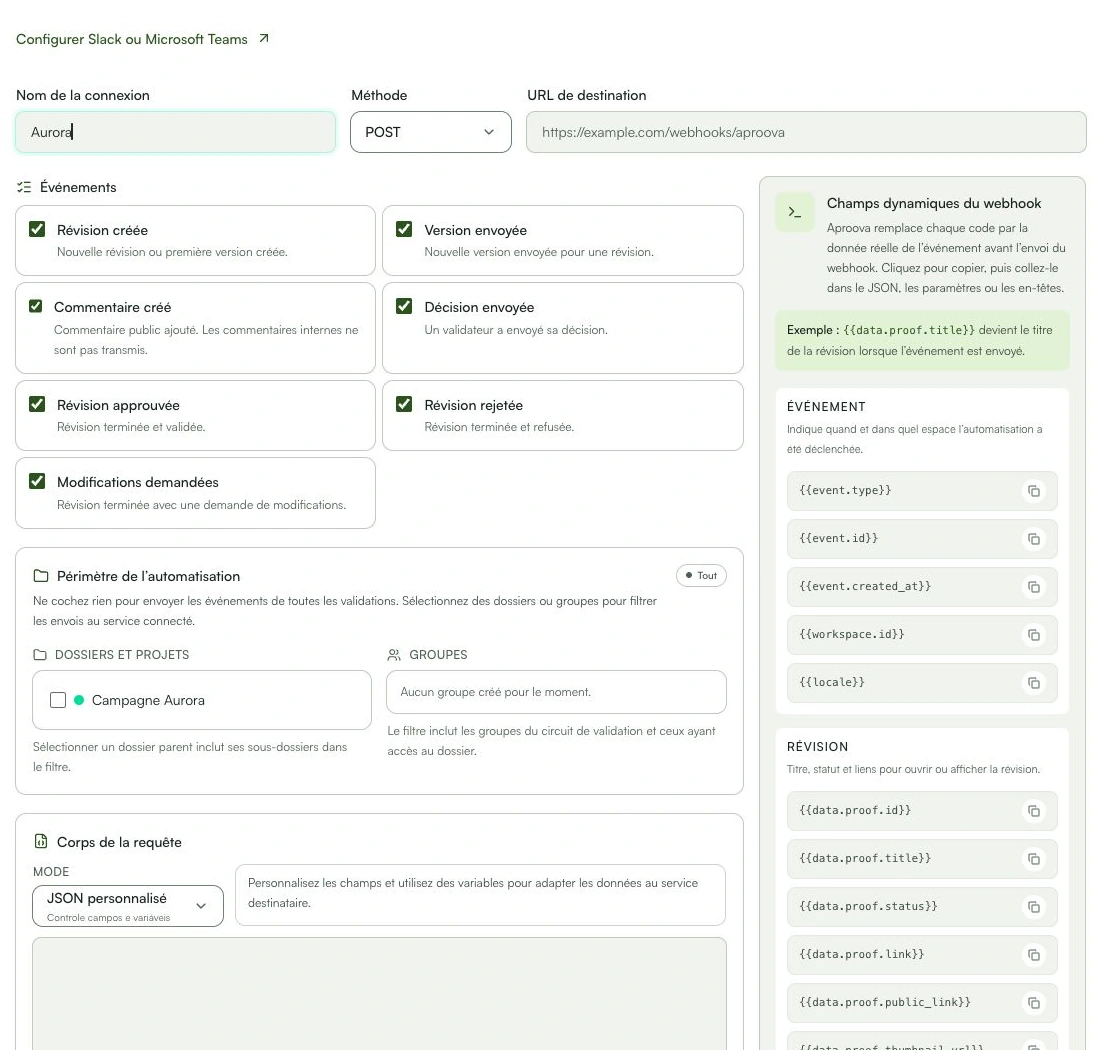Focus the Nom de la connexion field
1102x1050 pixels.
(176, 132)
